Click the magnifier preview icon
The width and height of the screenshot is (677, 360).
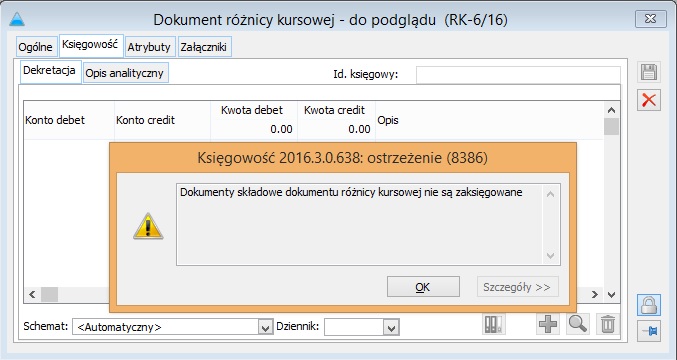point(578,324)
